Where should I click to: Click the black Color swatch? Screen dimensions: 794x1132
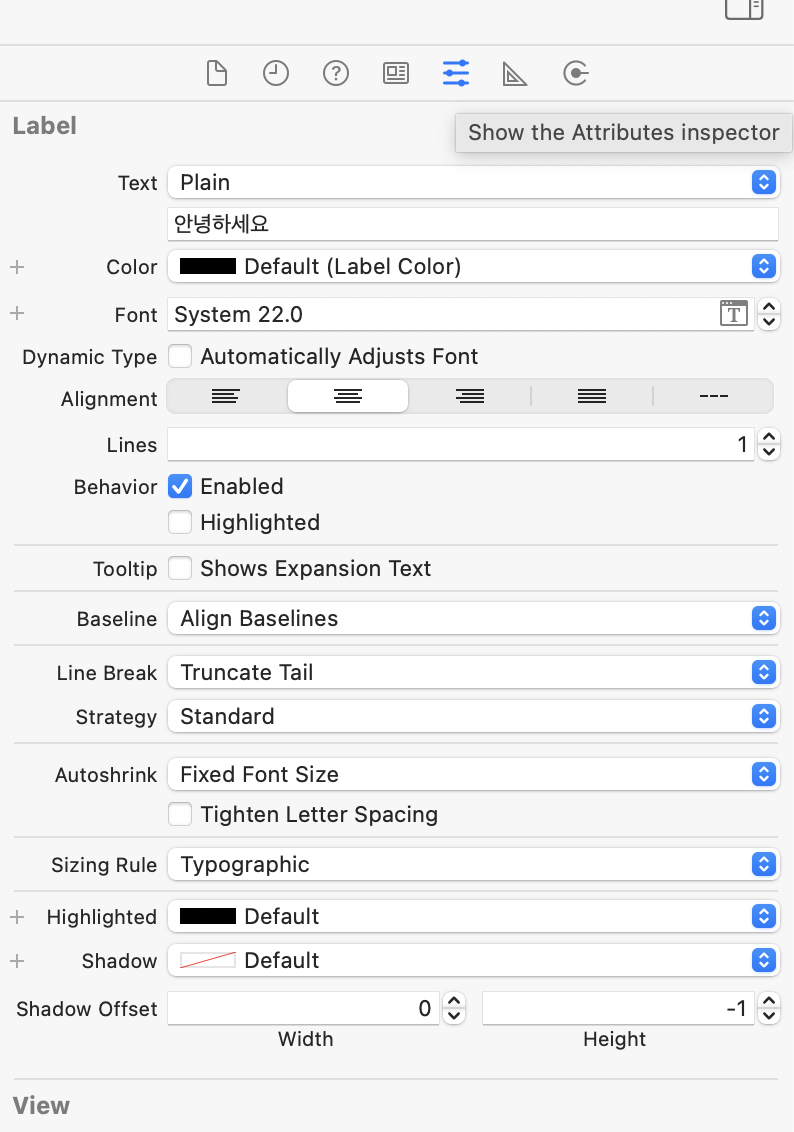tap(208, 266)
